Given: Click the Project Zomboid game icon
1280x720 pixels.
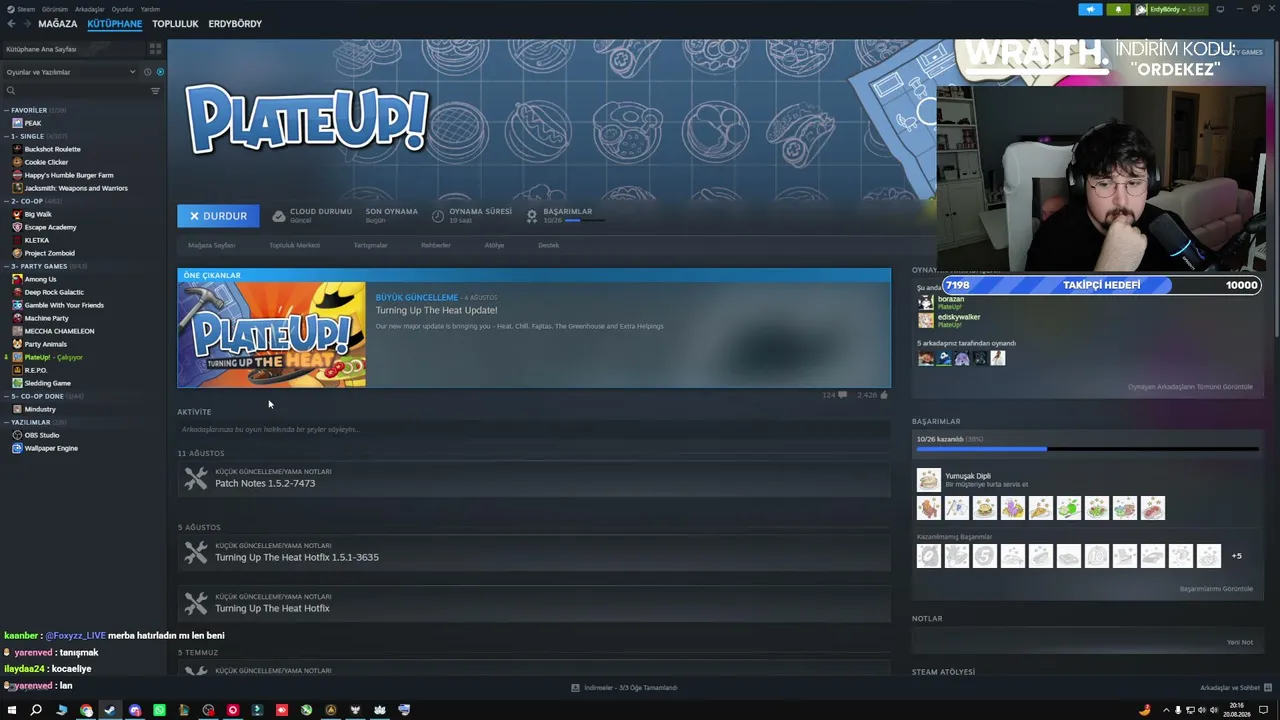Looking at the screenshot, I should pyautogui.click(x=17, y=253).
